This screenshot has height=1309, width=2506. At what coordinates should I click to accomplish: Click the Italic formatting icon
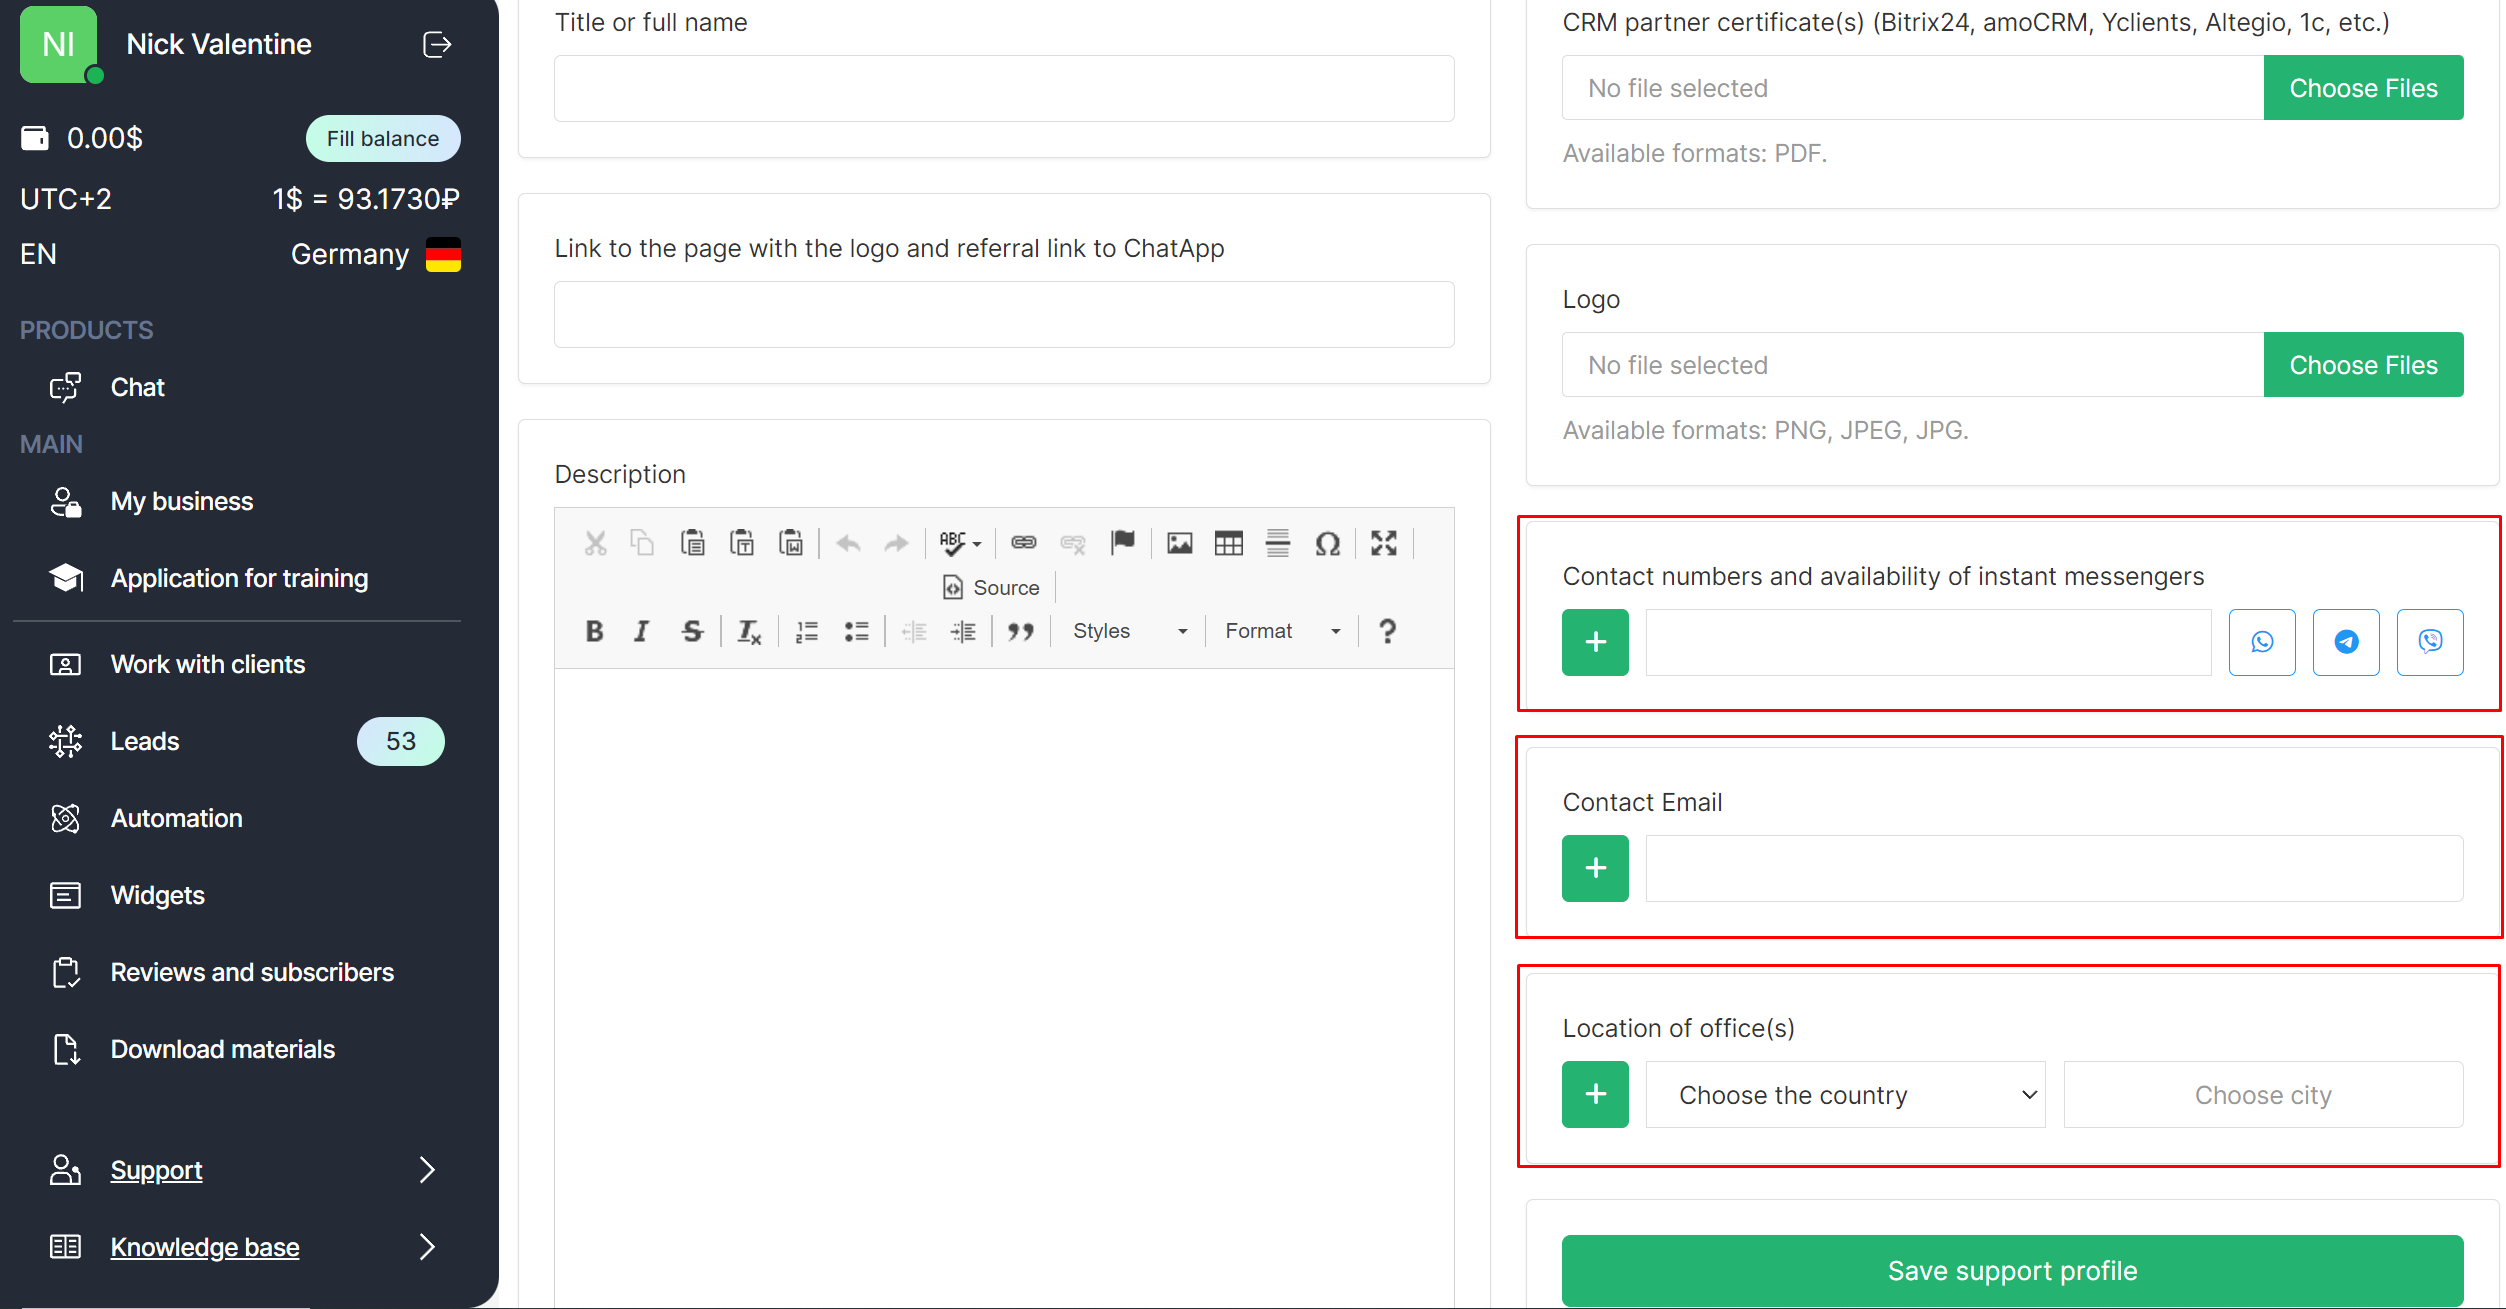coord(642,631)
